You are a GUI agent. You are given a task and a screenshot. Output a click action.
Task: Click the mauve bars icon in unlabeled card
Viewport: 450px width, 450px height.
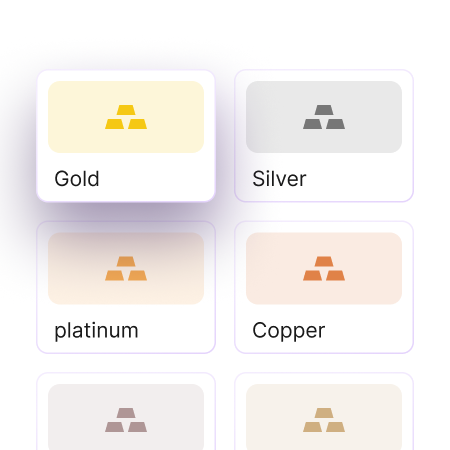(x=126, y=420)
